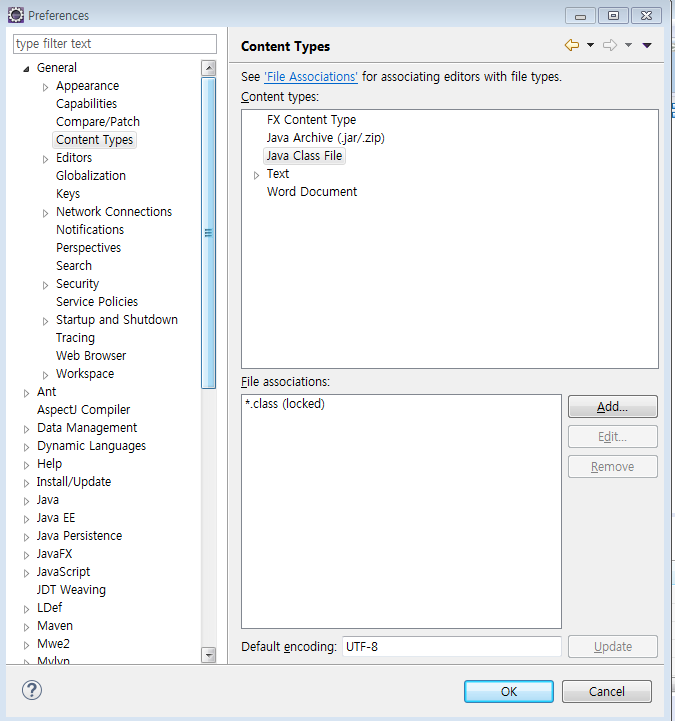This screenshot has width=675, height=721.
Task: Open Keys preference page
Action: tap(68, 194)
